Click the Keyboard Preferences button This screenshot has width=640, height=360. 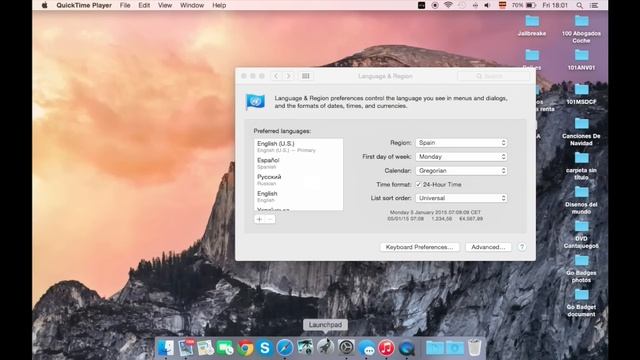coord(419,247)
